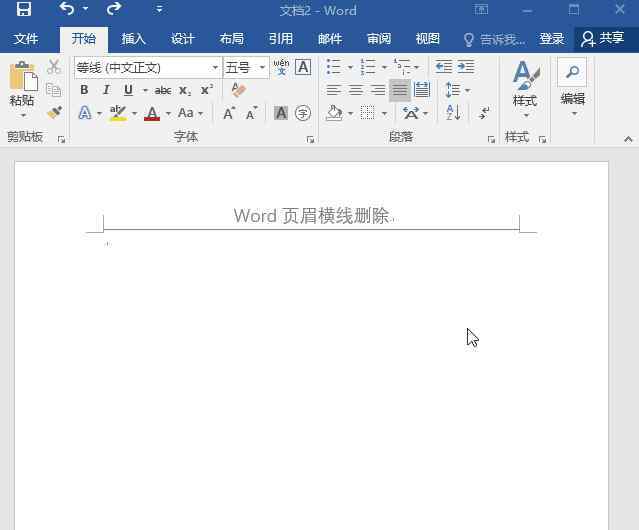Viewport: 639px width, 530px height.
Task: Apply character border with boxed A icon
Action: pyautogui.click(x=303, y=67)
